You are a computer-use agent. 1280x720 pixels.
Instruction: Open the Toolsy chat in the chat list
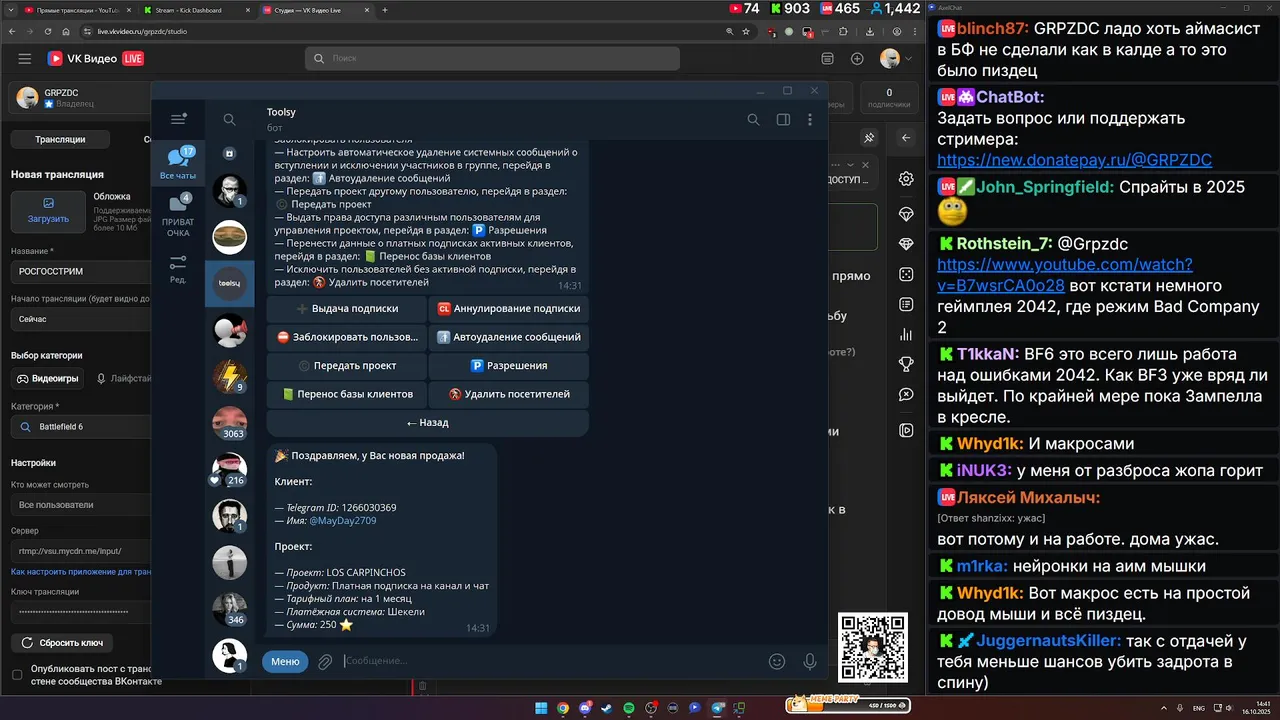coord(230,284)
